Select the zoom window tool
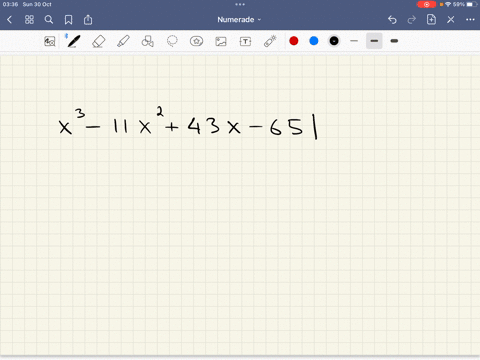This screenshot has height=360, width=480. click(x=50, y=41)
